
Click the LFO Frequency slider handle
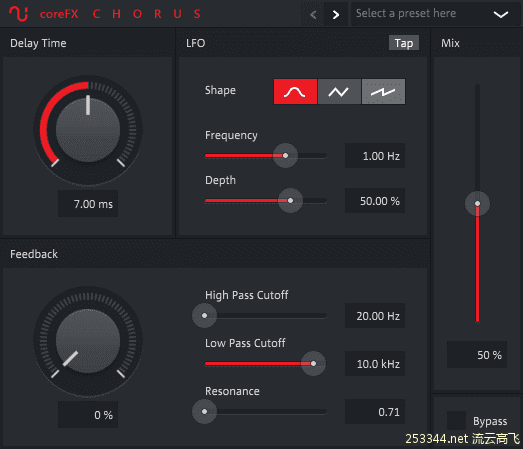[x=285, y=155]
